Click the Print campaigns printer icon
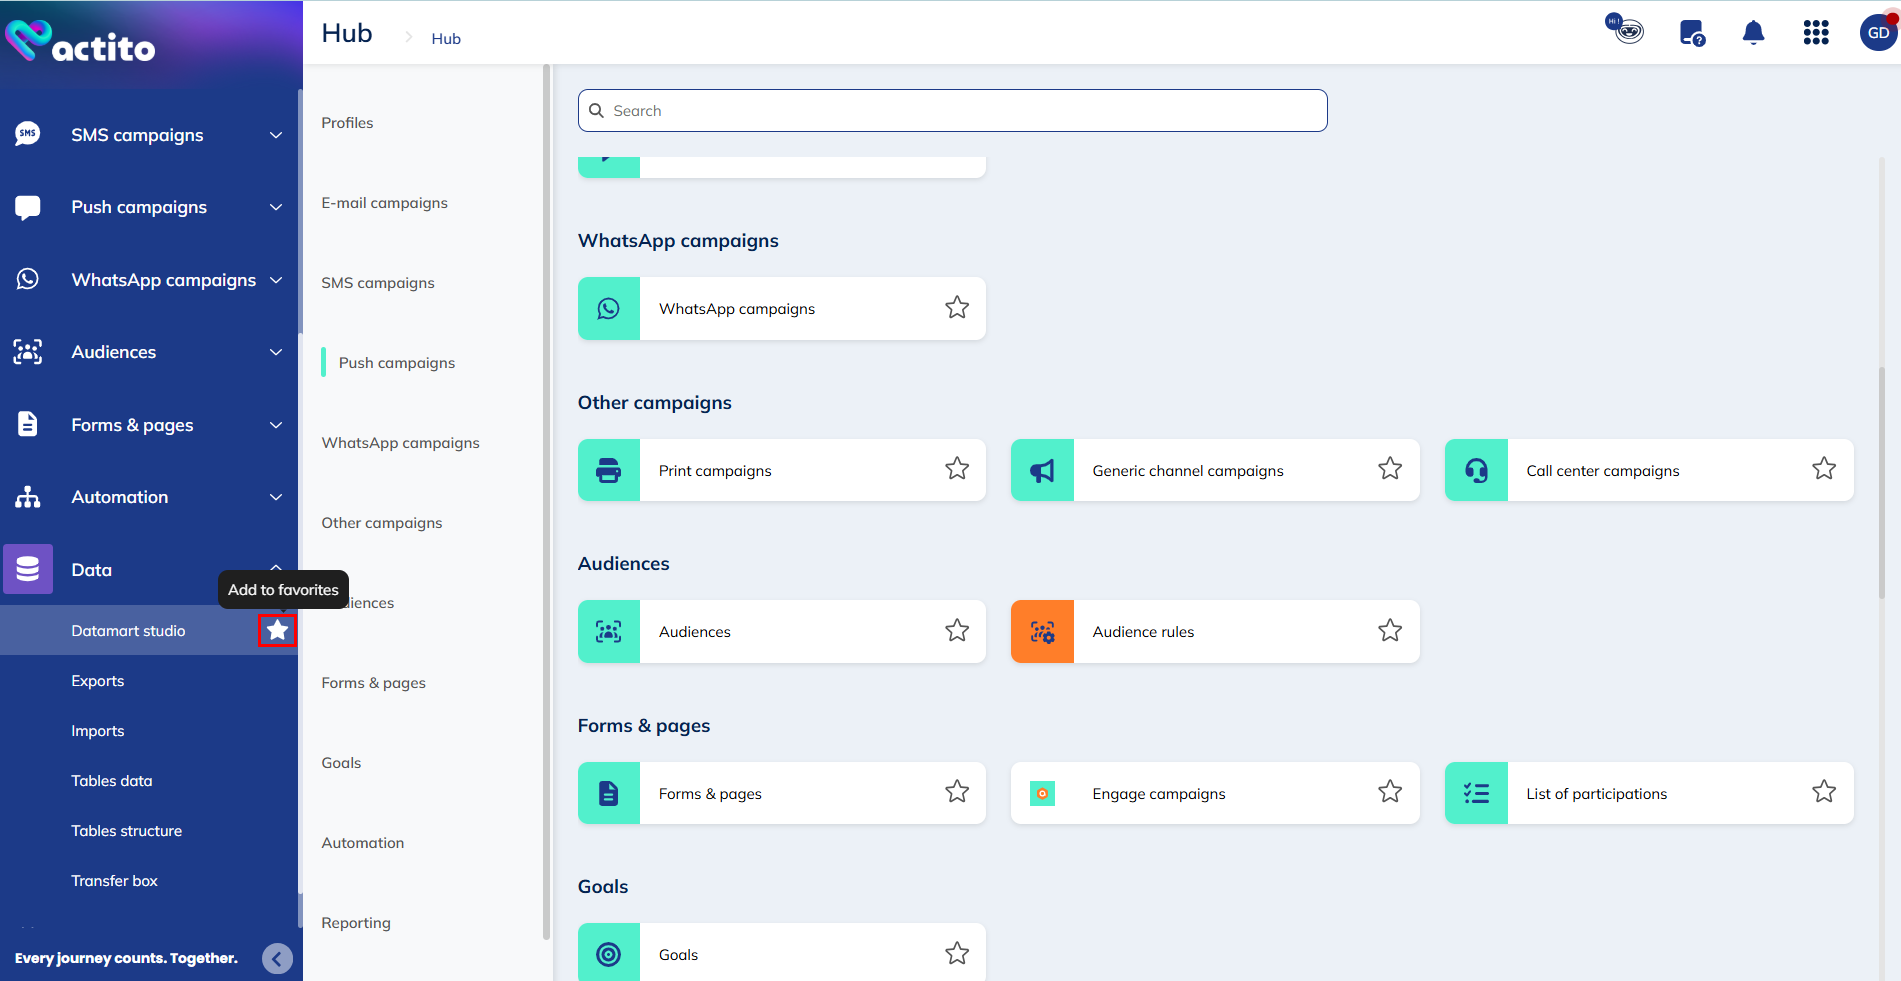This screenshot has height=981, width=1901. pos(608,470)
